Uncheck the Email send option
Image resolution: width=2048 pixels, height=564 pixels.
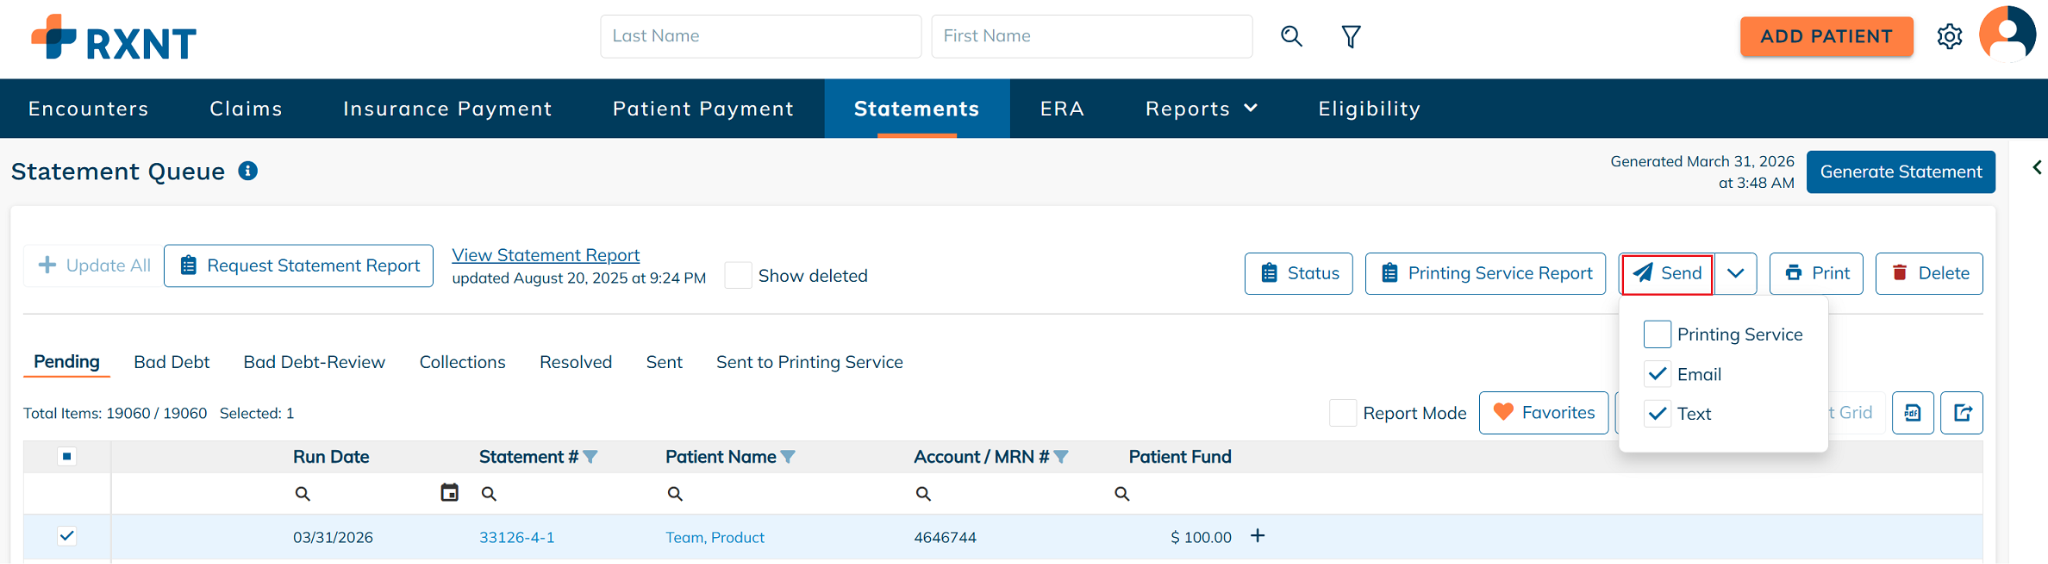1657,374
